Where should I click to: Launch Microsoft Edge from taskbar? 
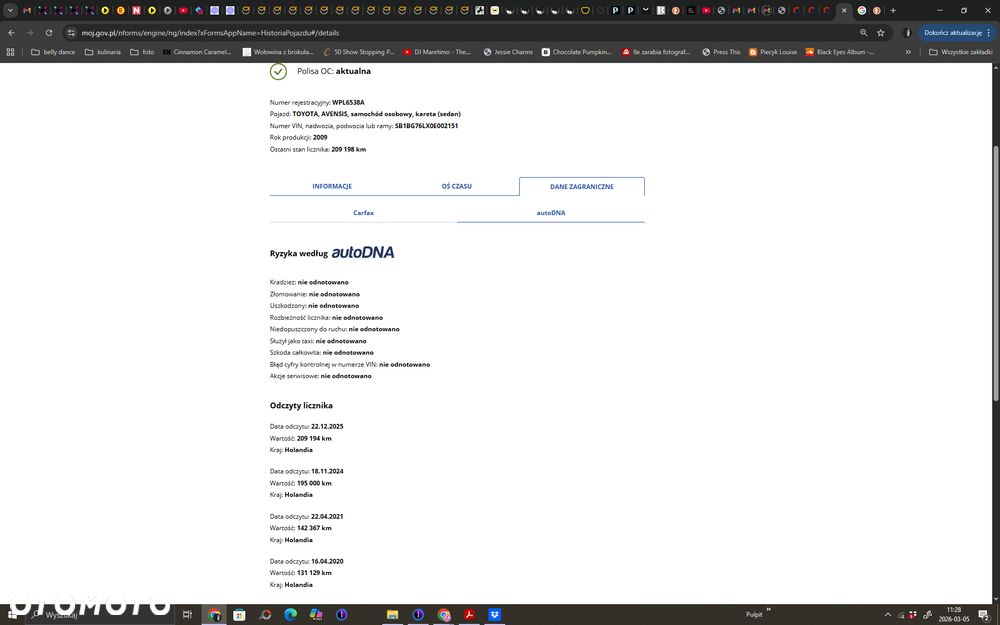[290, 614]
